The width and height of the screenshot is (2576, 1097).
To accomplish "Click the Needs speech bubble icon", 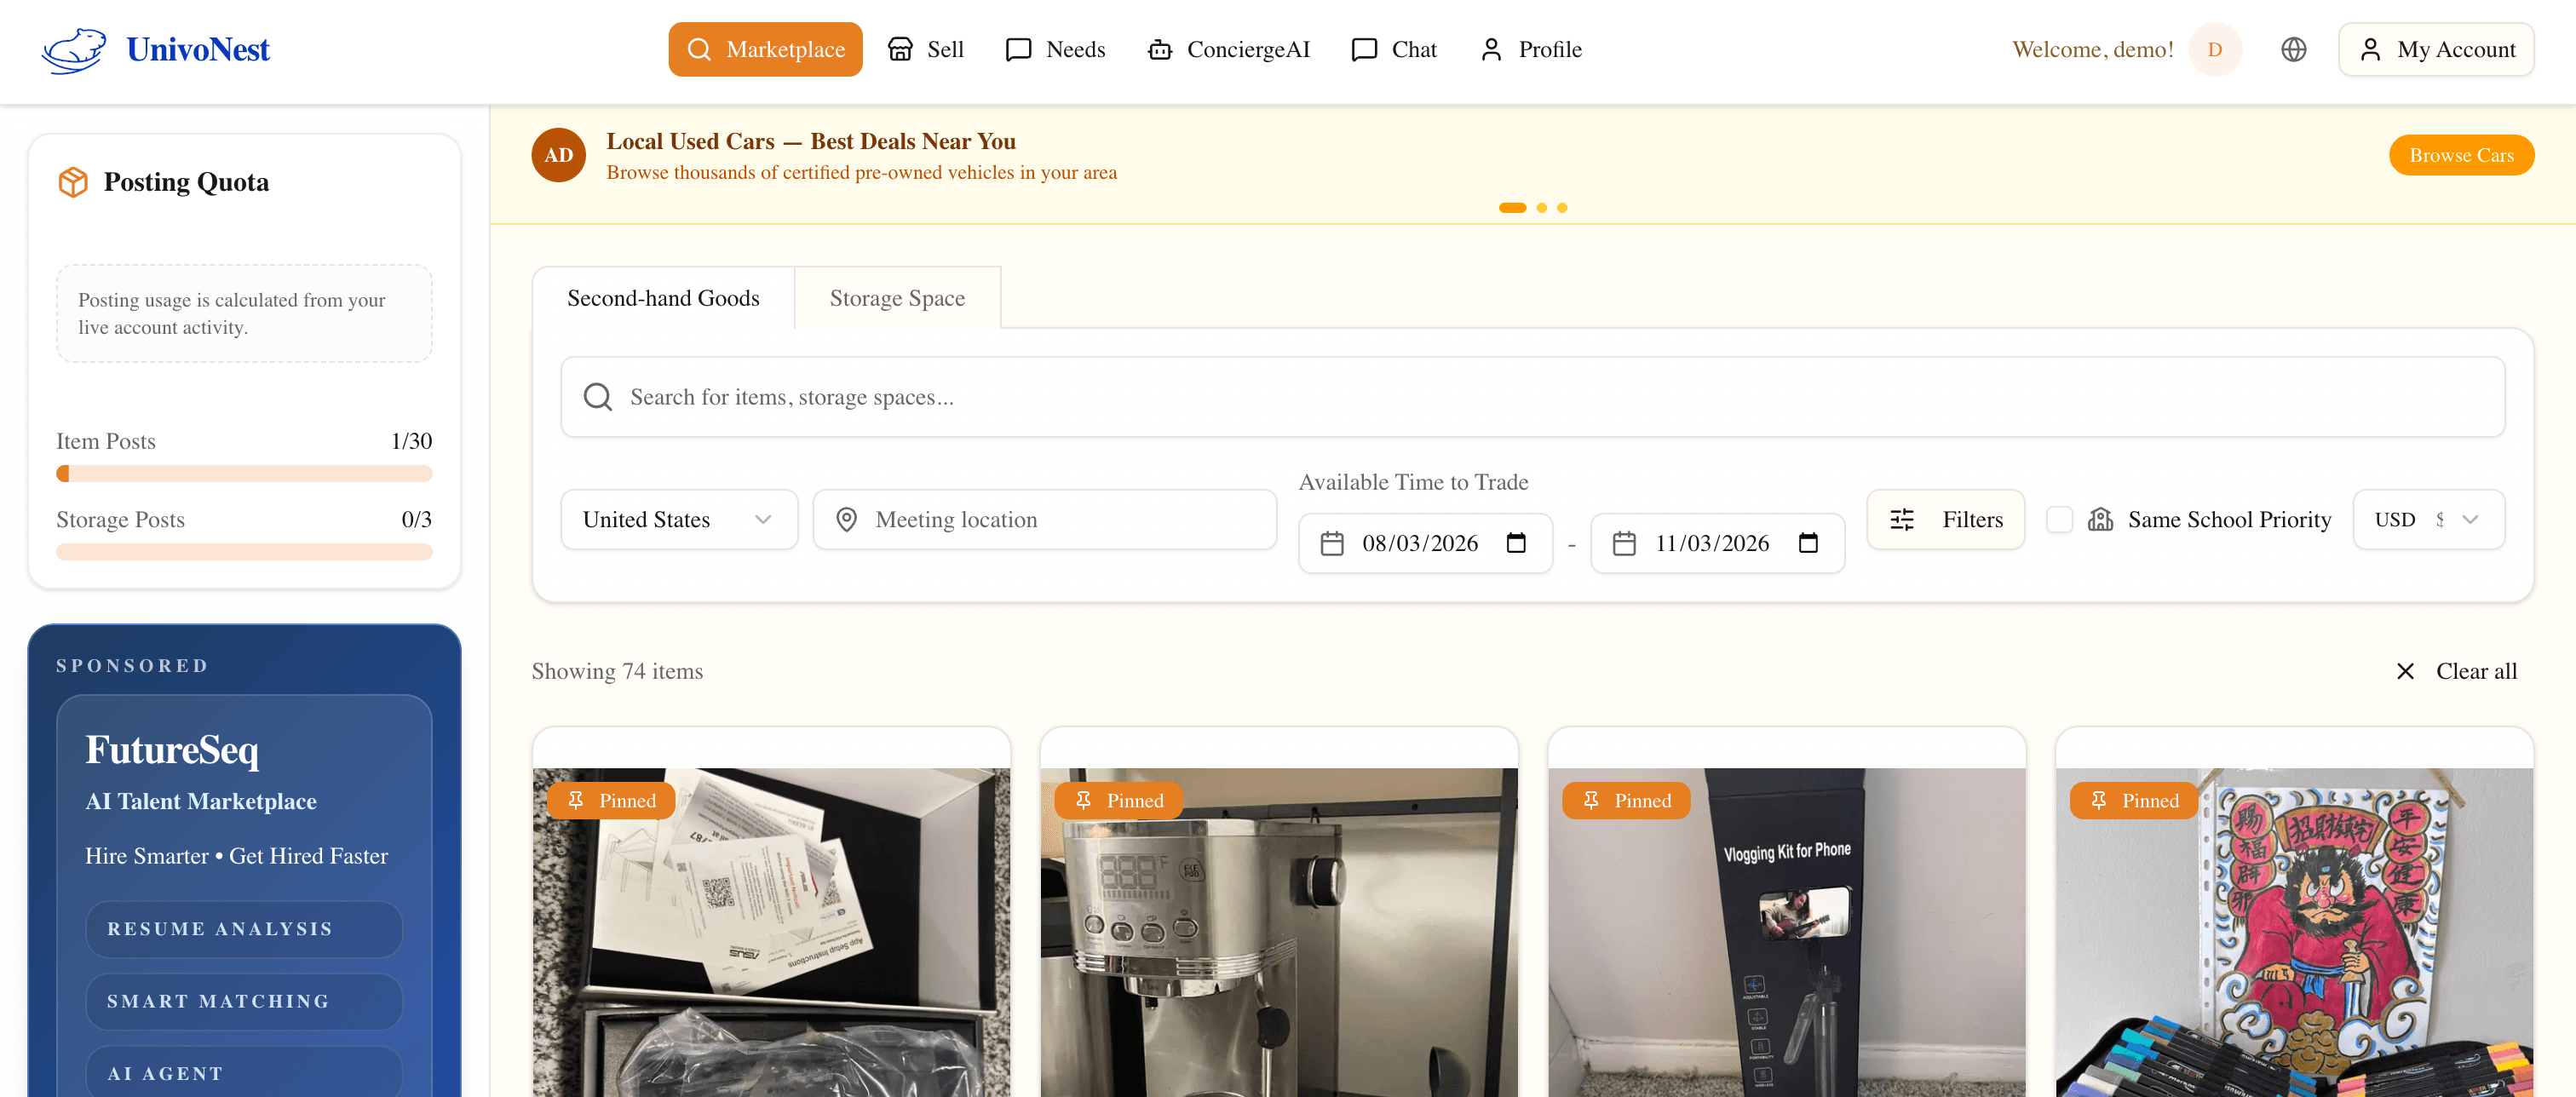I will click(x=1018, y=49).
